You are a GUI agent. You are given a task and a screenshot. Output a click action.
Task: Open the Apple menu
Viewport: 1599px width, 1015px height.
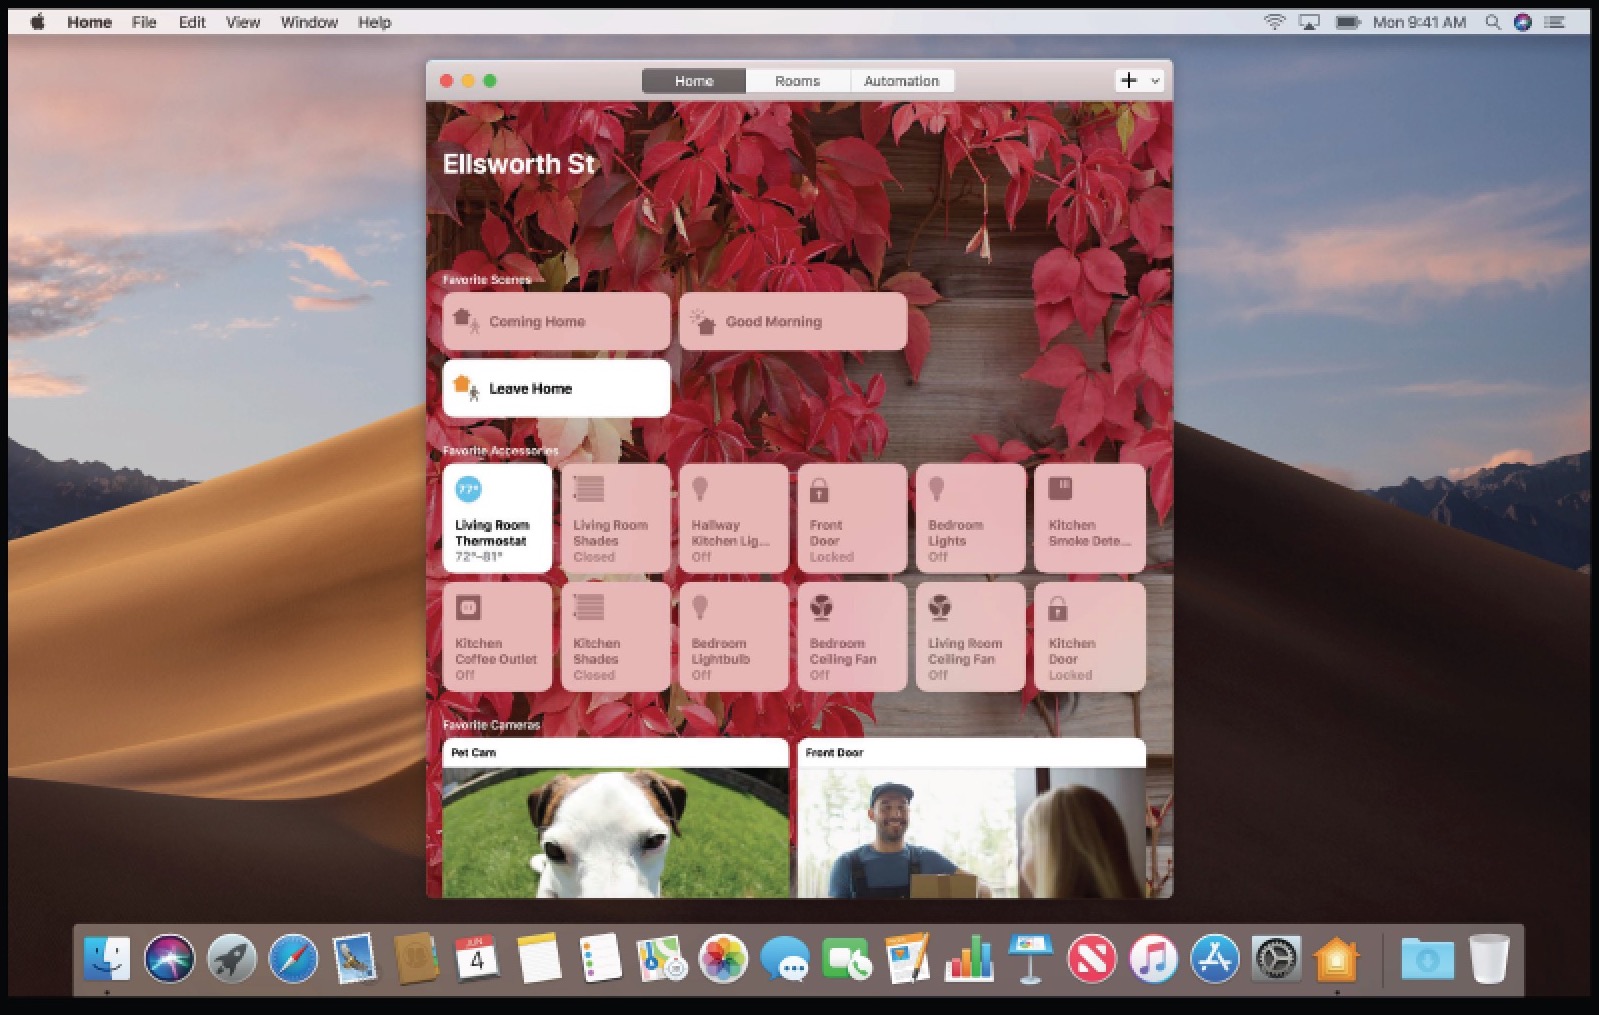(x=37, y=22)
